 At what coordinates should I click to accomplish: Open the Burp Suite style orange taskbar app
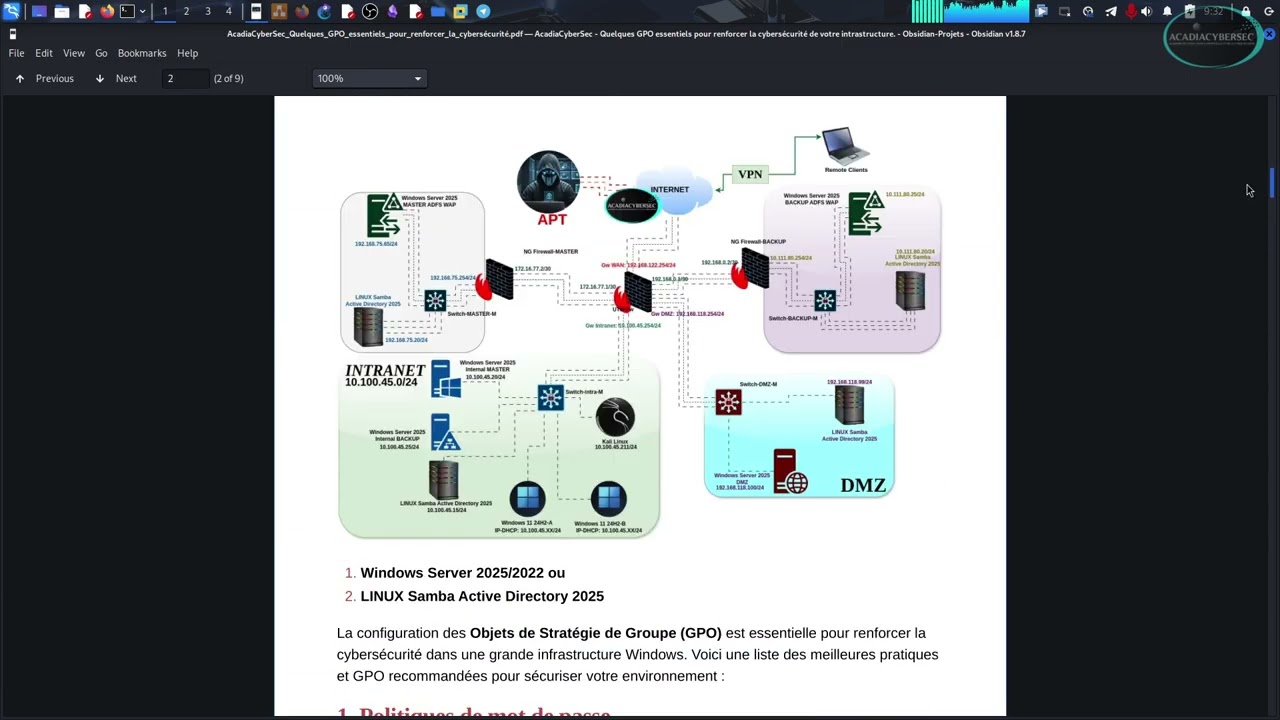pos(278,11)
